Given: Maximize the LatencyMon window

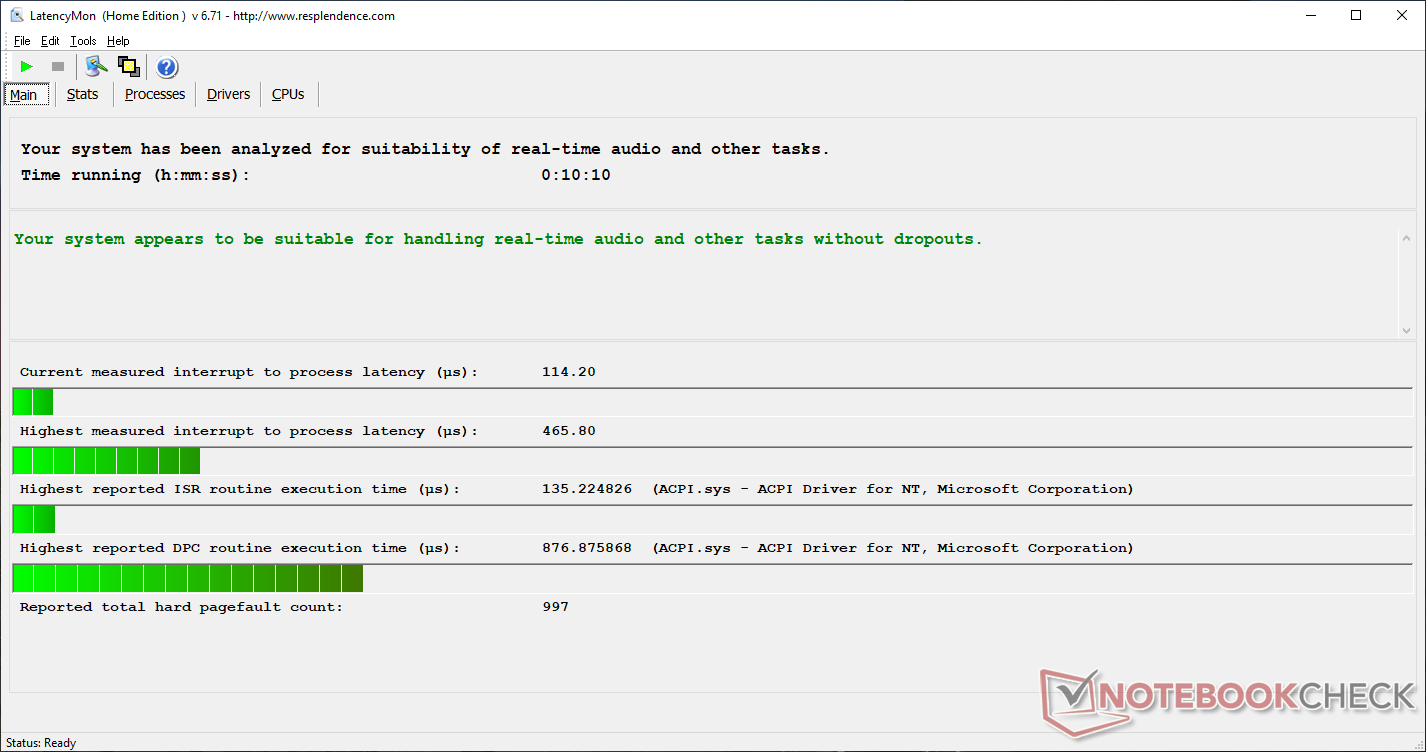Looking at the screenshot, I should click(x=1356, y=15).
